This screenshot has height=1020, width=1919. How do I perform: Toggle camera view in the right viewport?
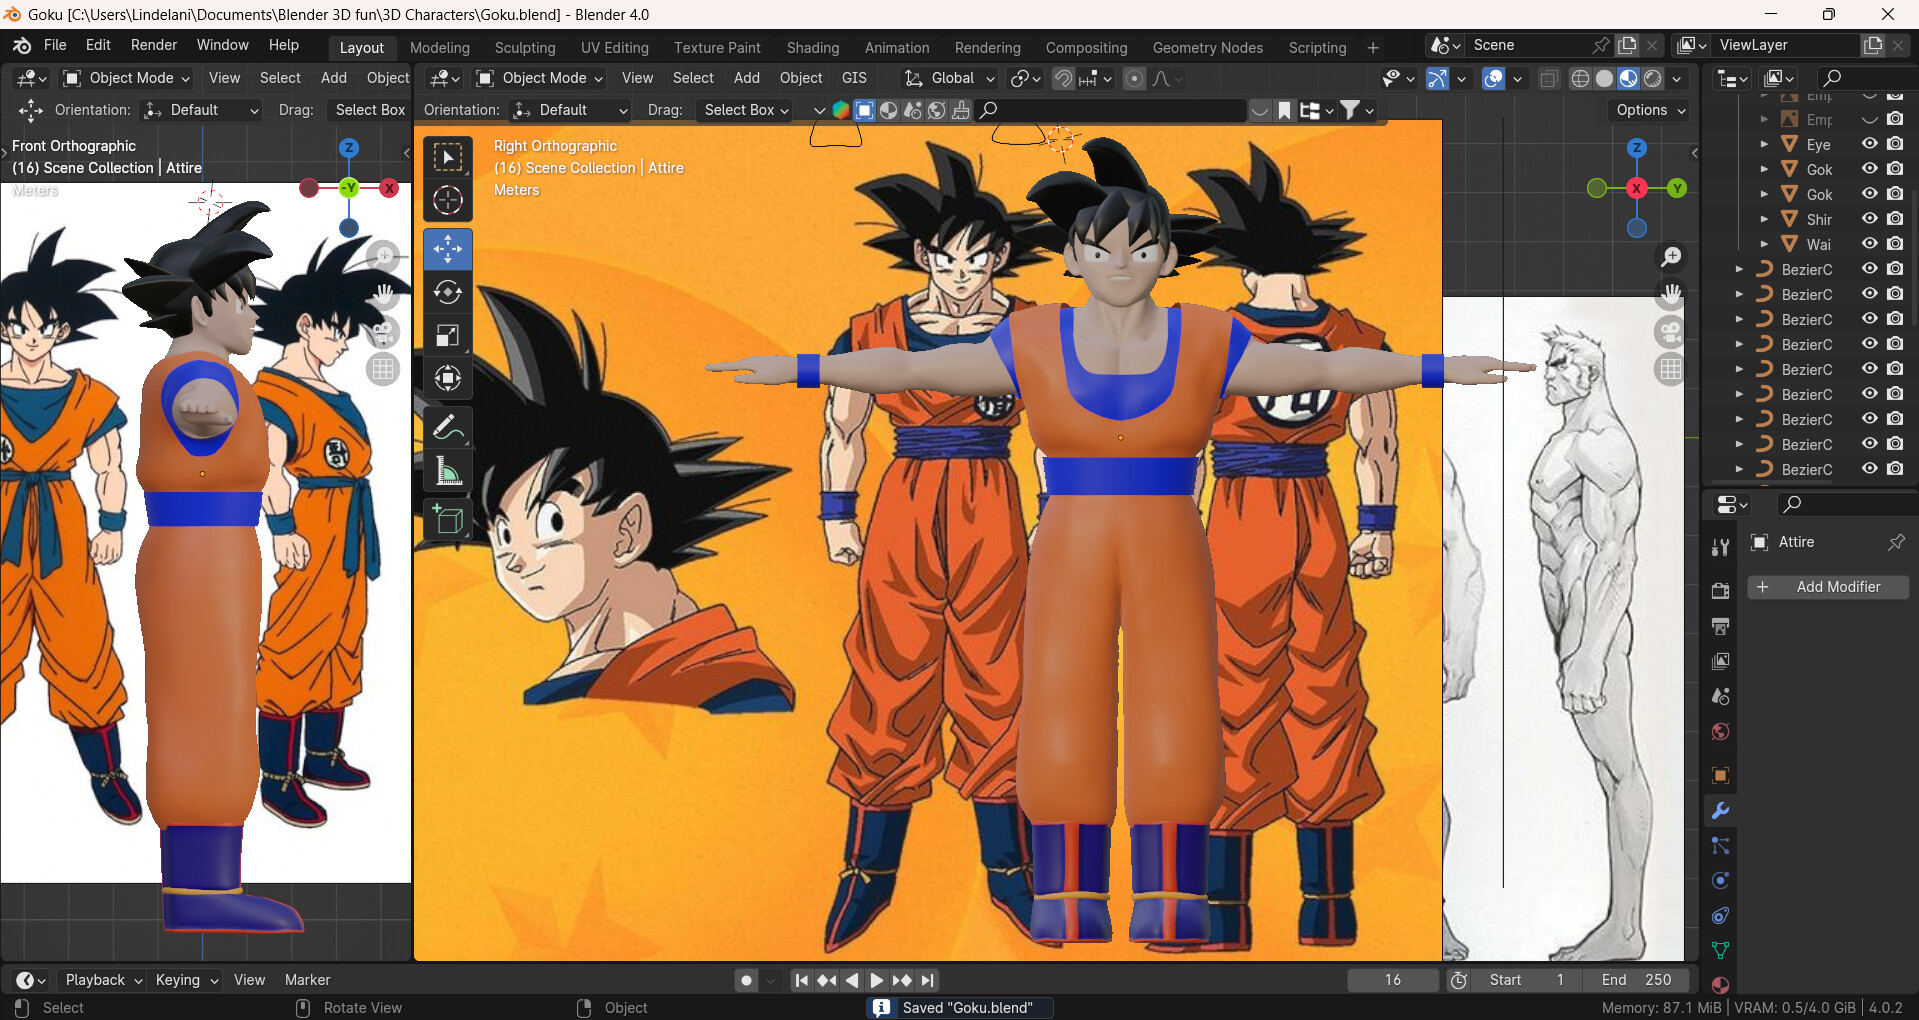coord(1671,332)
